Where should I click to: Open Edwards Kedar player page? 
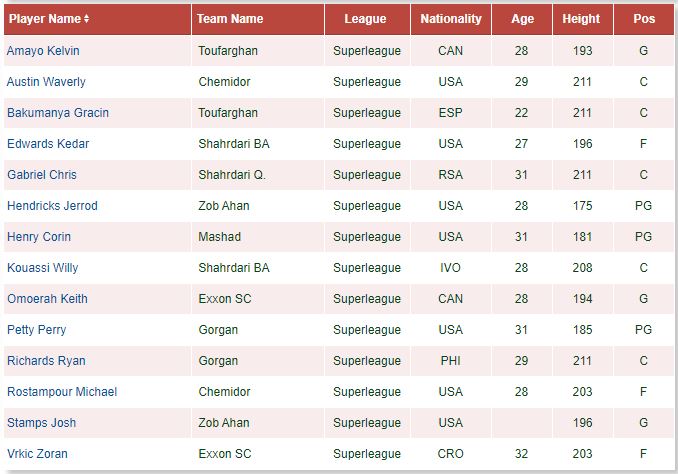coord(48,144)
